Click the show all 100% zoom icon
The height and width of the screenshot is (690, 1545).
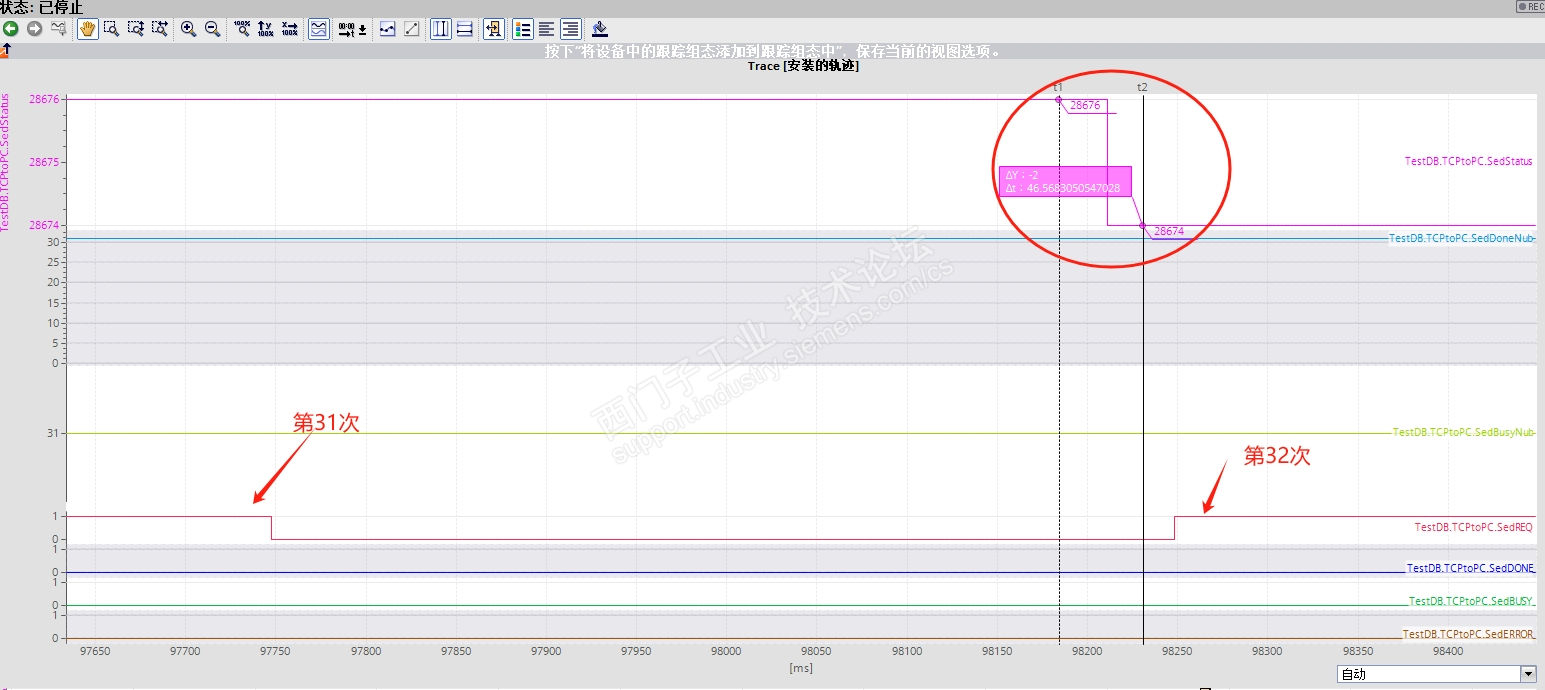click(x=242, y=29)
